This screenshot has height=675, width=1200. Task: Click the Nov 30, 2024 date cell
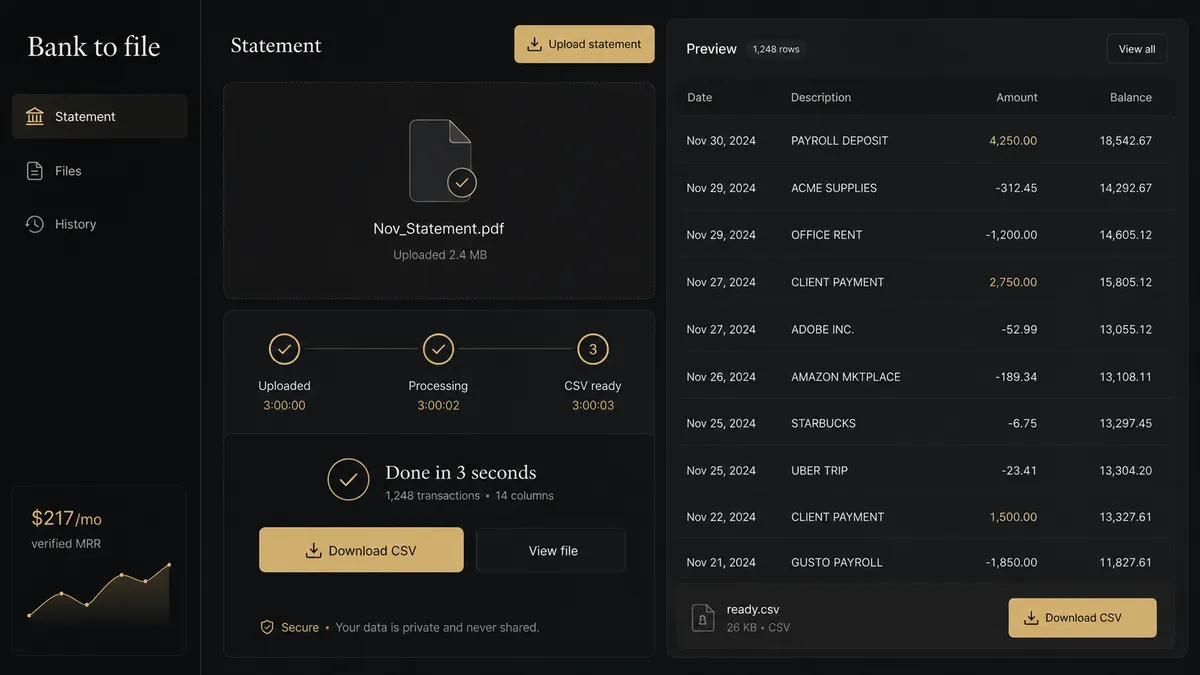click(721, 141)
